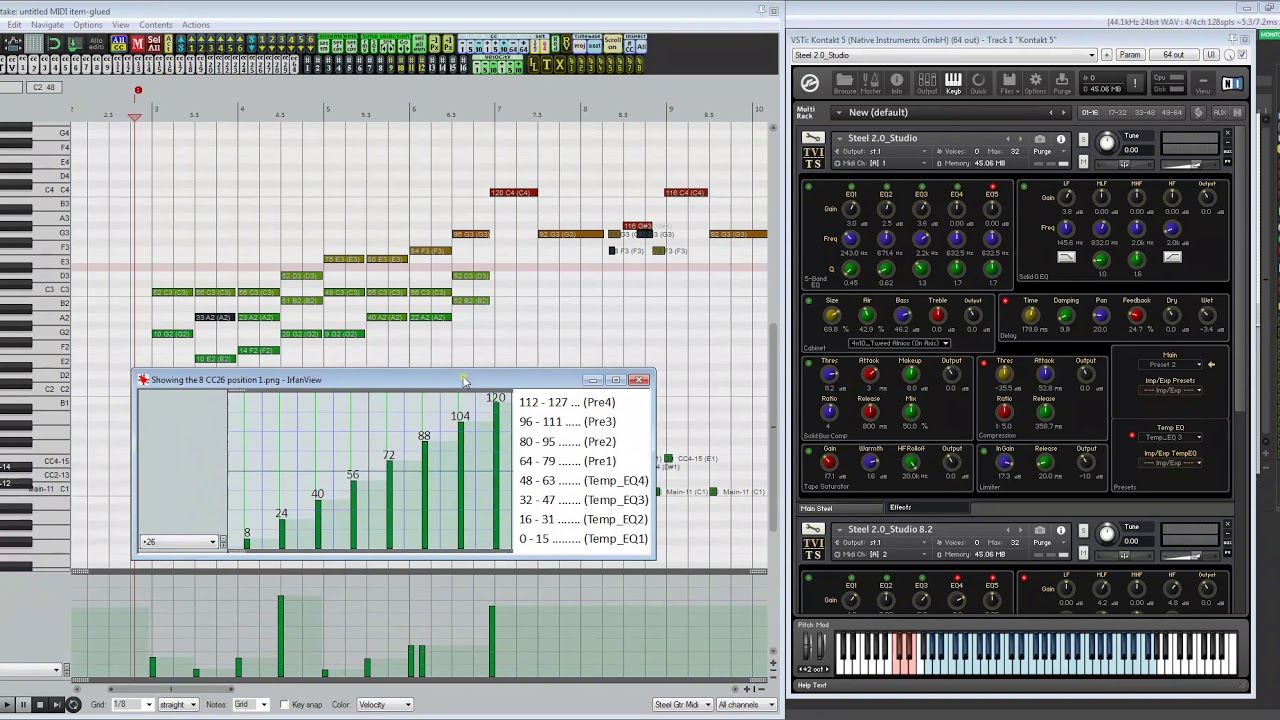Screen dimensions: 1280x720
Task: Open Kontakt Master editor
Action: pyautogui.click(x=871, y=84)
